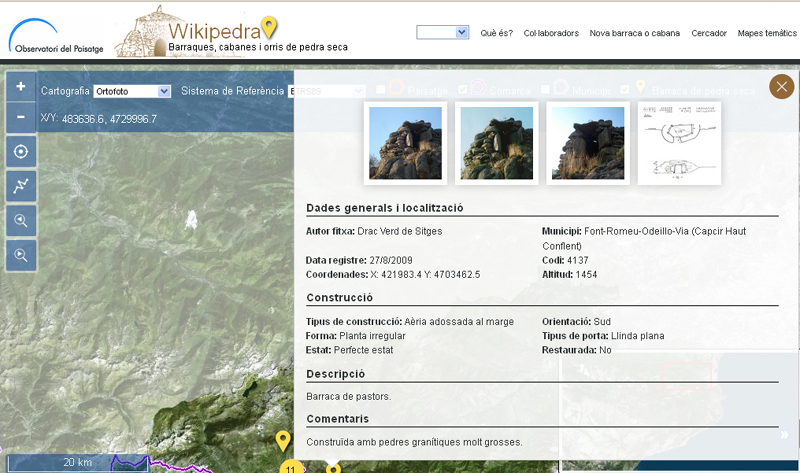Toggle the Municipi layer checkbox
800x473 pixels.
tap(545, 91)
